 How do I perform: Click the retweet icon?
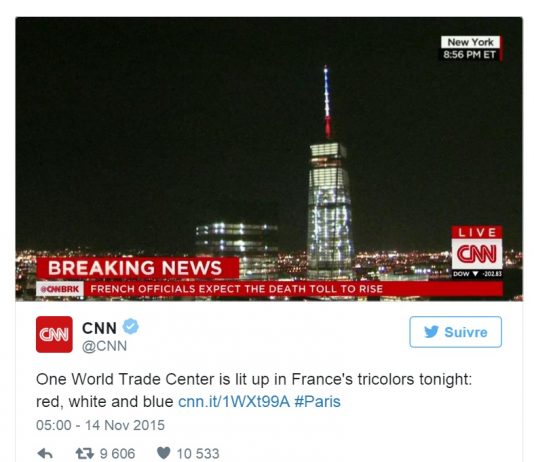[84, 453]
